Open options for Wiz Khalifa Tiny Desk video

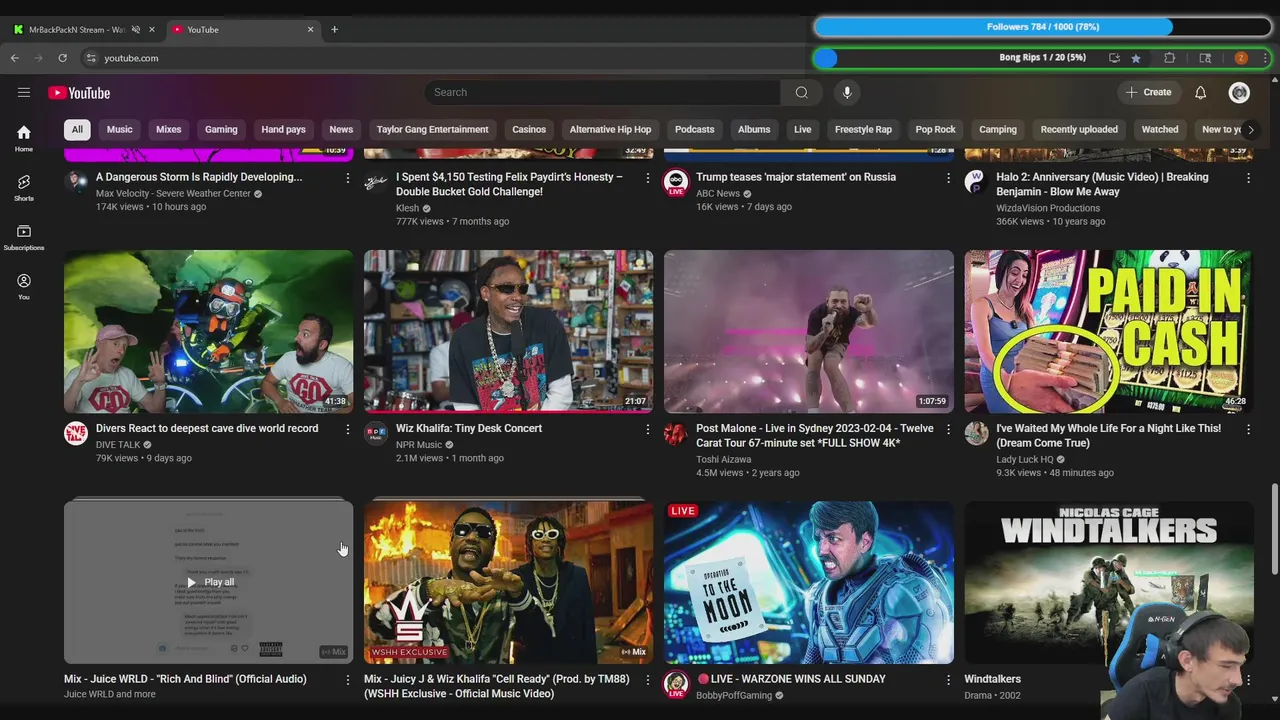click(648, 429)
